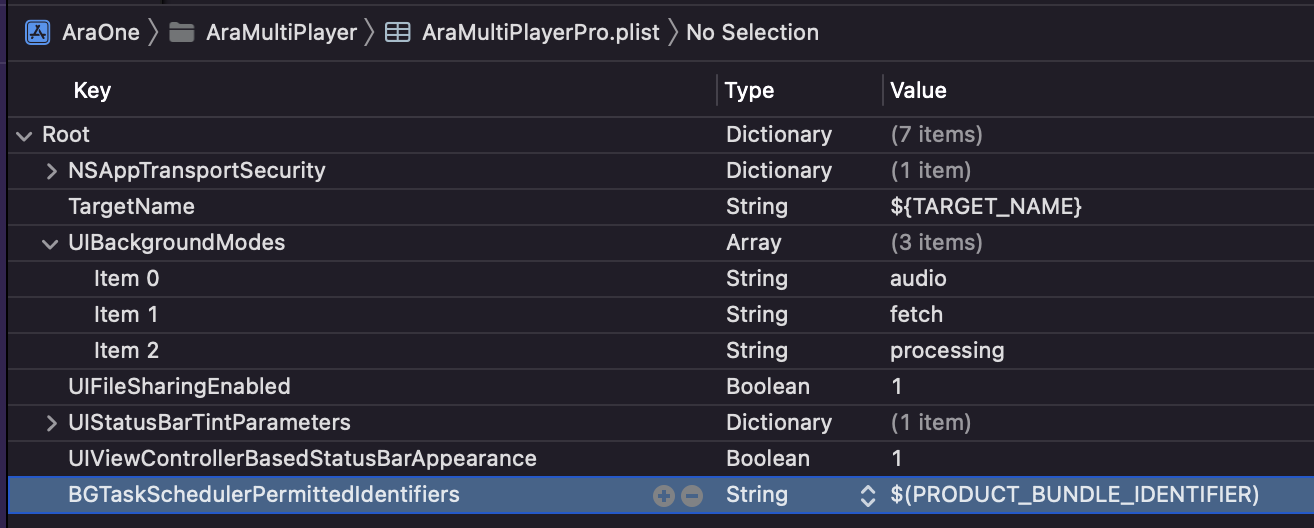
Task: Click the AraMultiPlayer folder icon
Action: coord(181,32)
